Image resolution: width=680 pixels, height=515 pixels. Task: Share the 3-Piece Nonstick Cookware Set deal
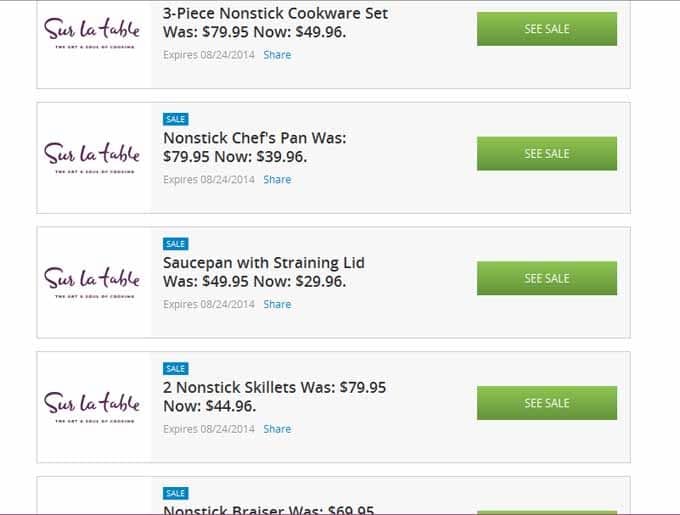(x=277, y=55)
